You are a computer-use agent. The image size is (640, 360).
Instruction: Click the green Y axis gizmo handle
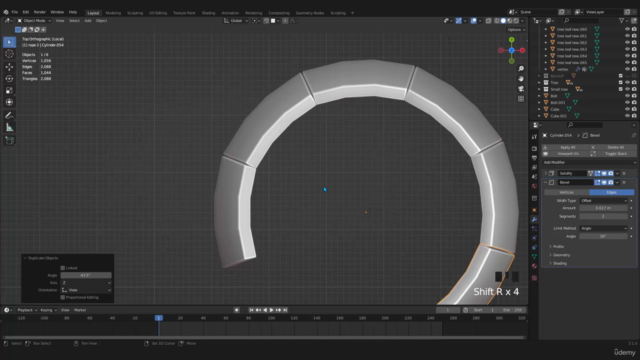pyautogui.click(x=511, y=40)
